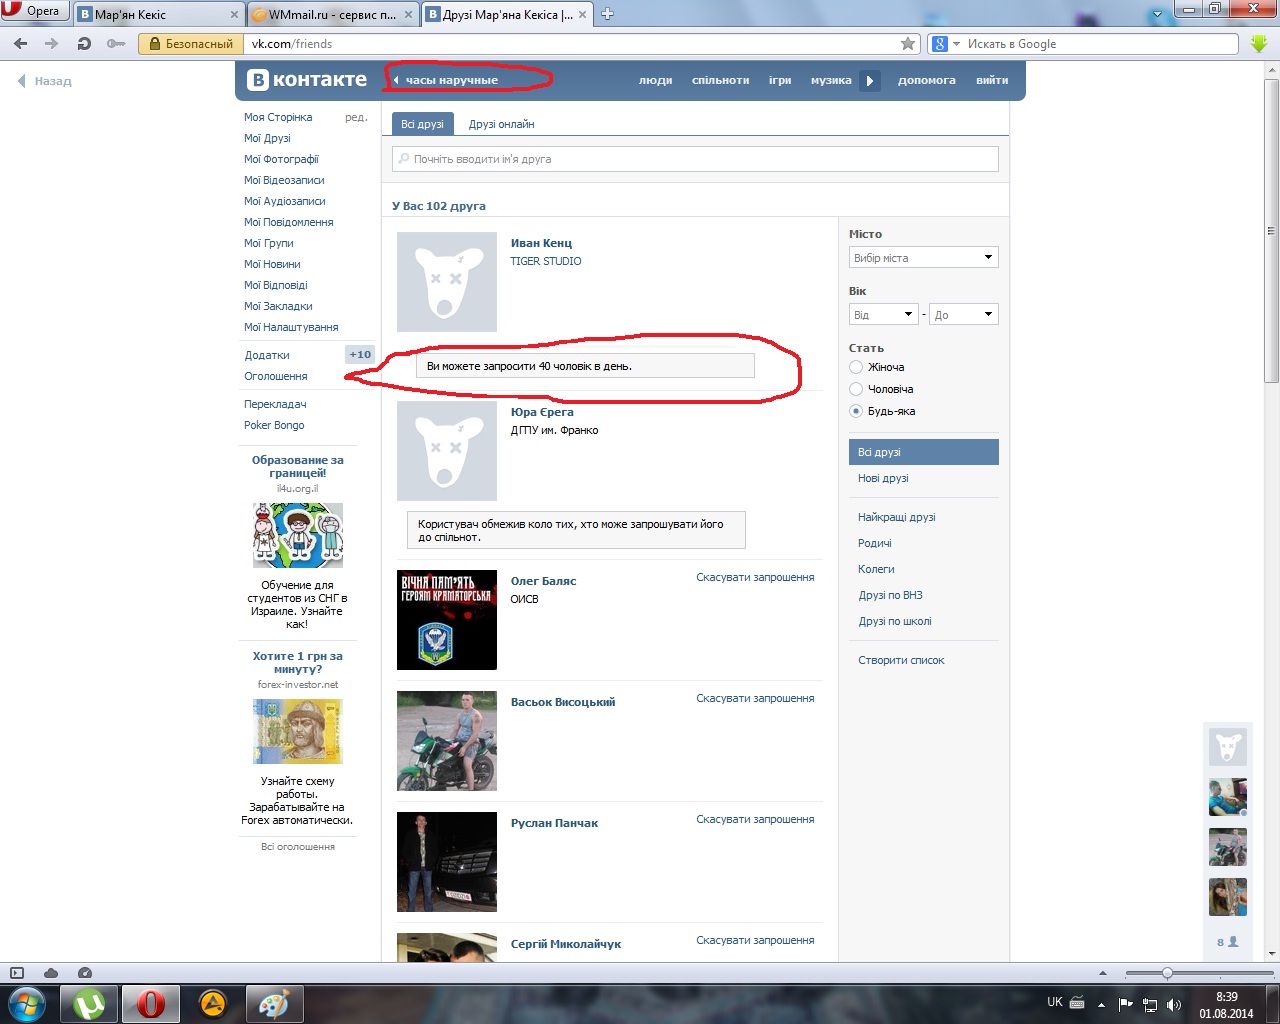
Task: Open uTorrent from the taskbar
Action: pos(90,1004)
